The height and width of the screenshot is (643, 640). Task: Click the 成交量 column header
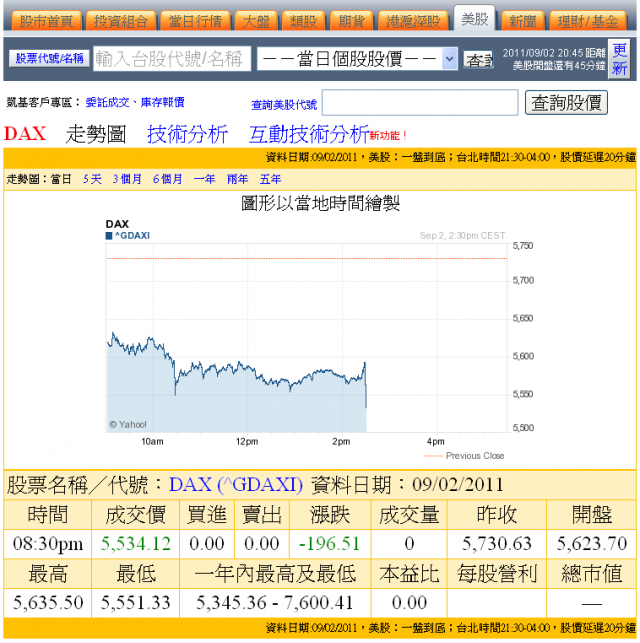click(409, 515)
